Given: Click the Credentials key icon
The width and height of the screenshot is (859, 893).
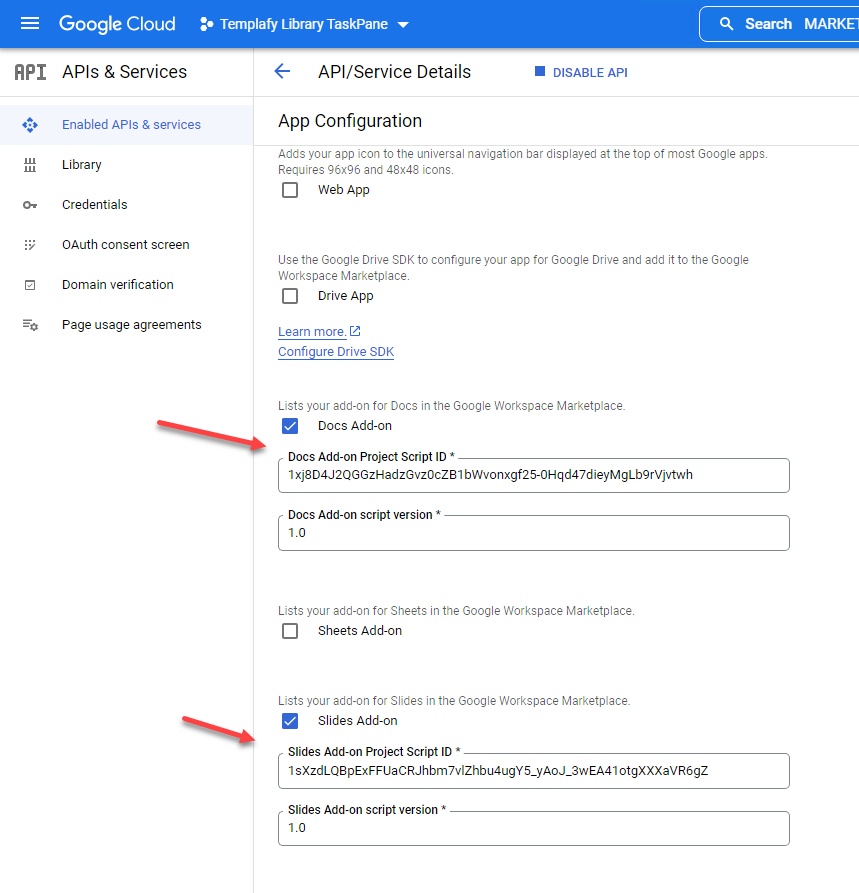Looking at the screenshot, I should pyautogui.click(x=30, y=205).
